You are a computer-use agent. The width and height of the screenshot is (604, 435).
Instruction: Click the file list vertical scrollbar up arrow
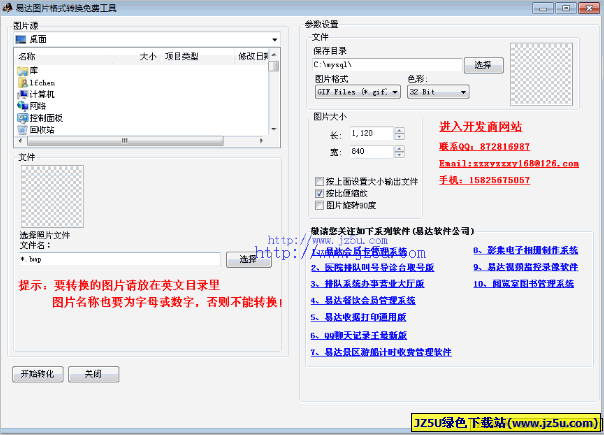(x=274, y=55)
